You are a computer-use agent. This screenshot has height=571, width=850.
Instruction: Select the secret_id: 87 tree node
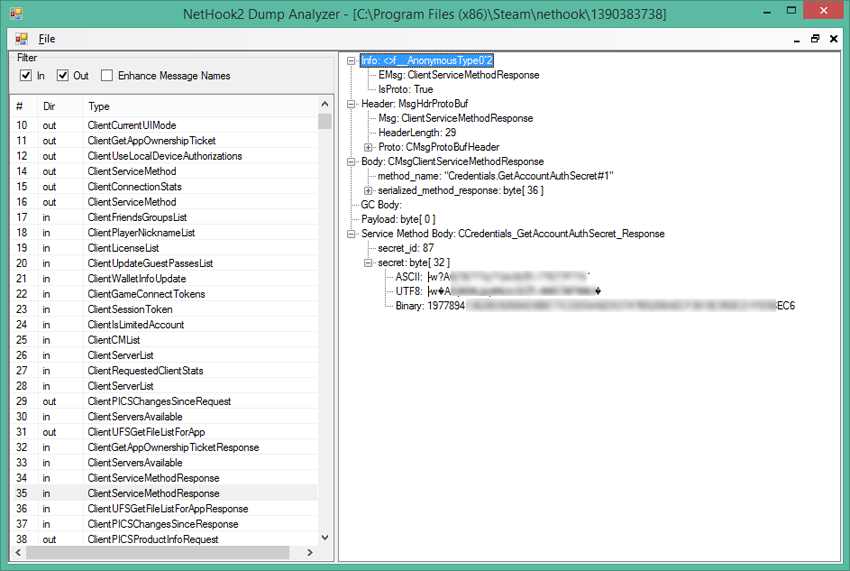coord(405,248)
